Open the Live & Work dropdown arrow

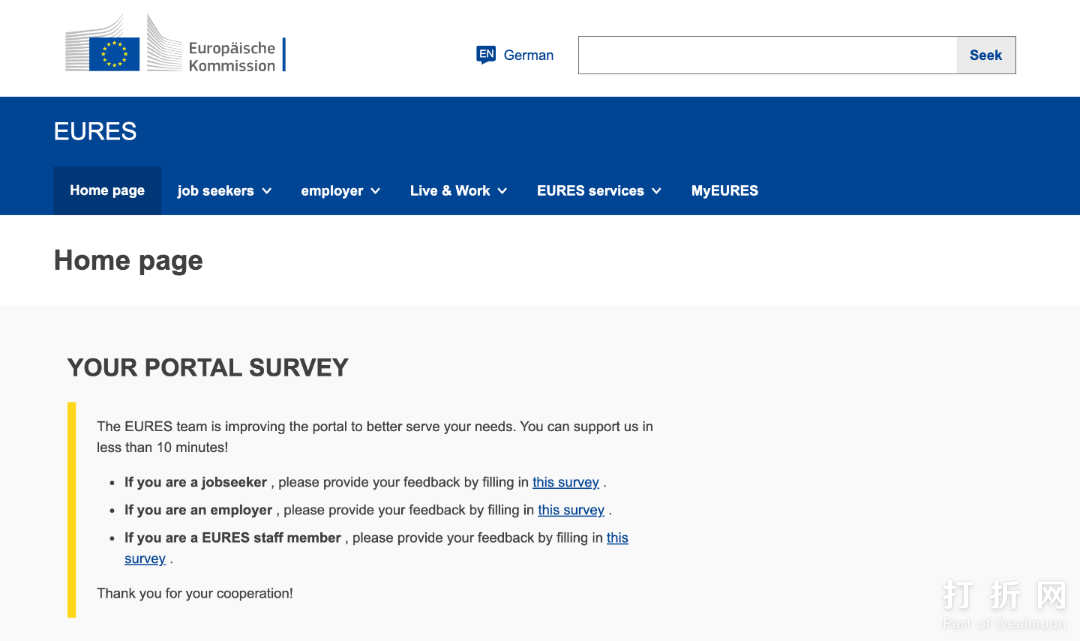(x=502, y=191)
